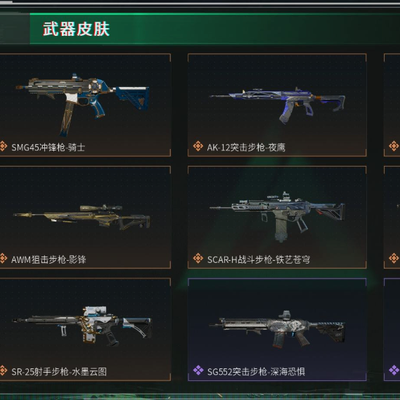Click orange rarity icon beside SCAR-H战斗步枪-铁艺苍穹
The height and width of the screenshot is (400, 400).
pyautogui.click(x=198, y=258)
